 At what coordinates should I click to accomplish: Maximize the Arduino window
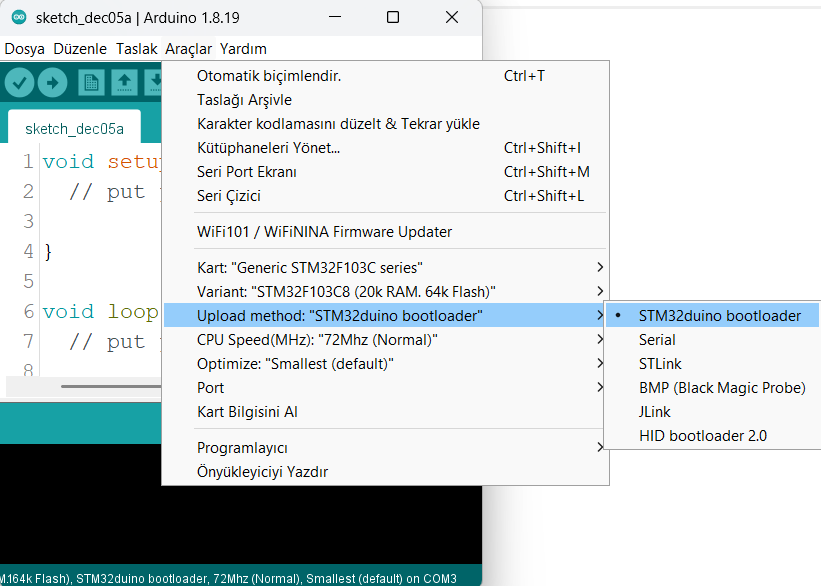[x=393, y=18]
